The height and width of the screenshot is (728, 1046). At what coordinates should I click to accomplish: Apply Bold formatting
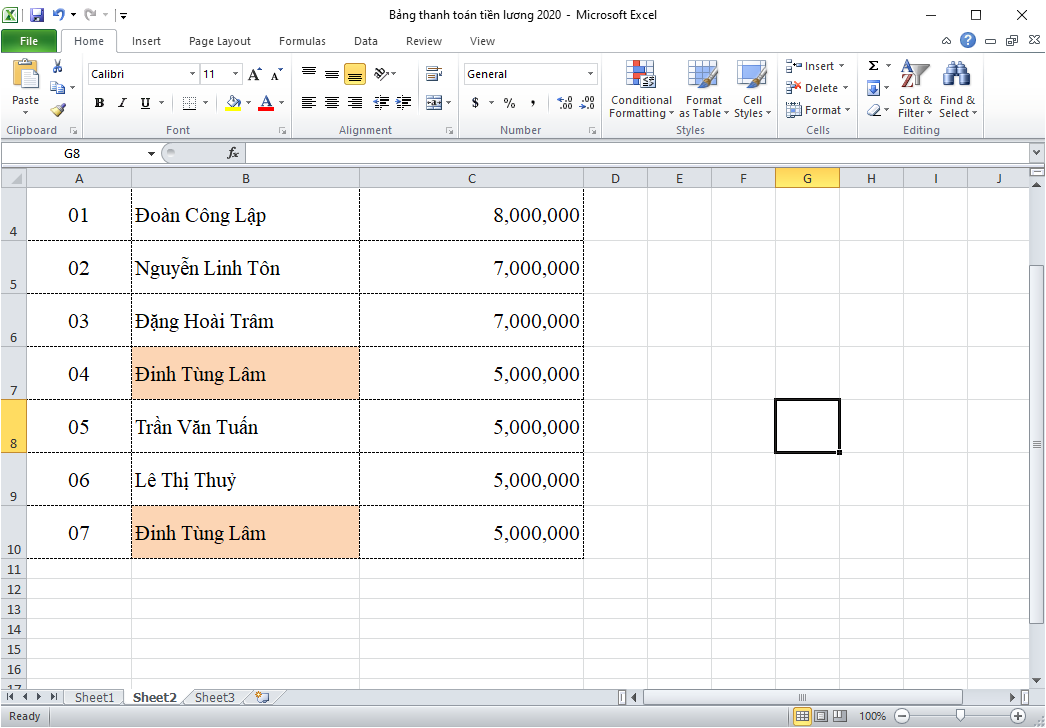click(x=99, y=102)
